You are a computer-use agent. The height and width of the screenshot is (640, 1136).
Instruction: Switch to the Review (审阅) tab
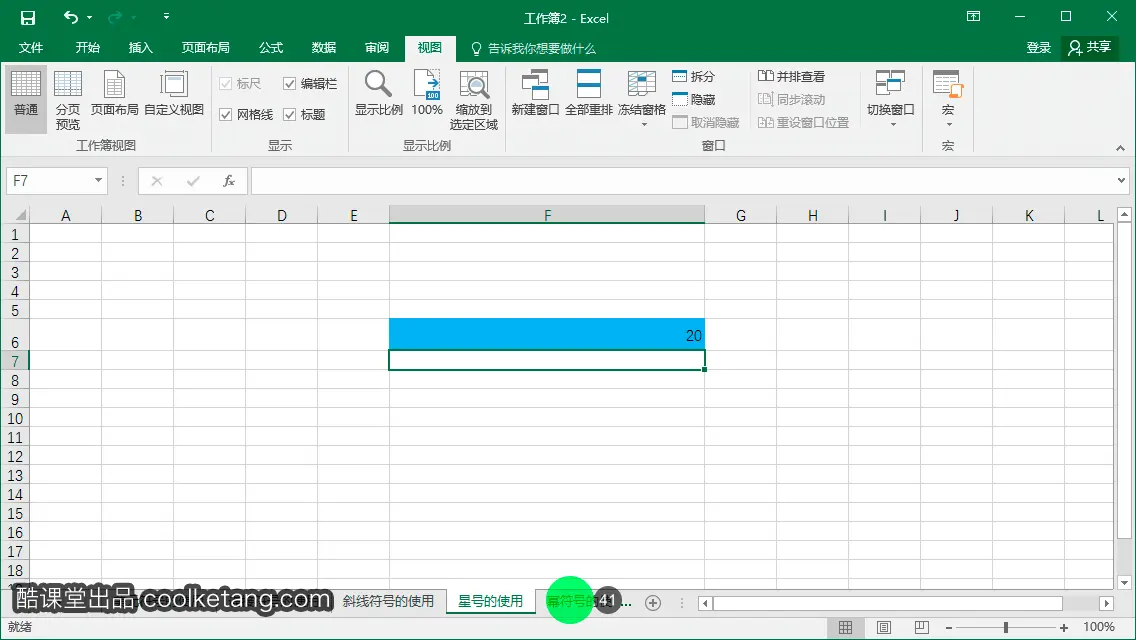[x=377, y=48]
